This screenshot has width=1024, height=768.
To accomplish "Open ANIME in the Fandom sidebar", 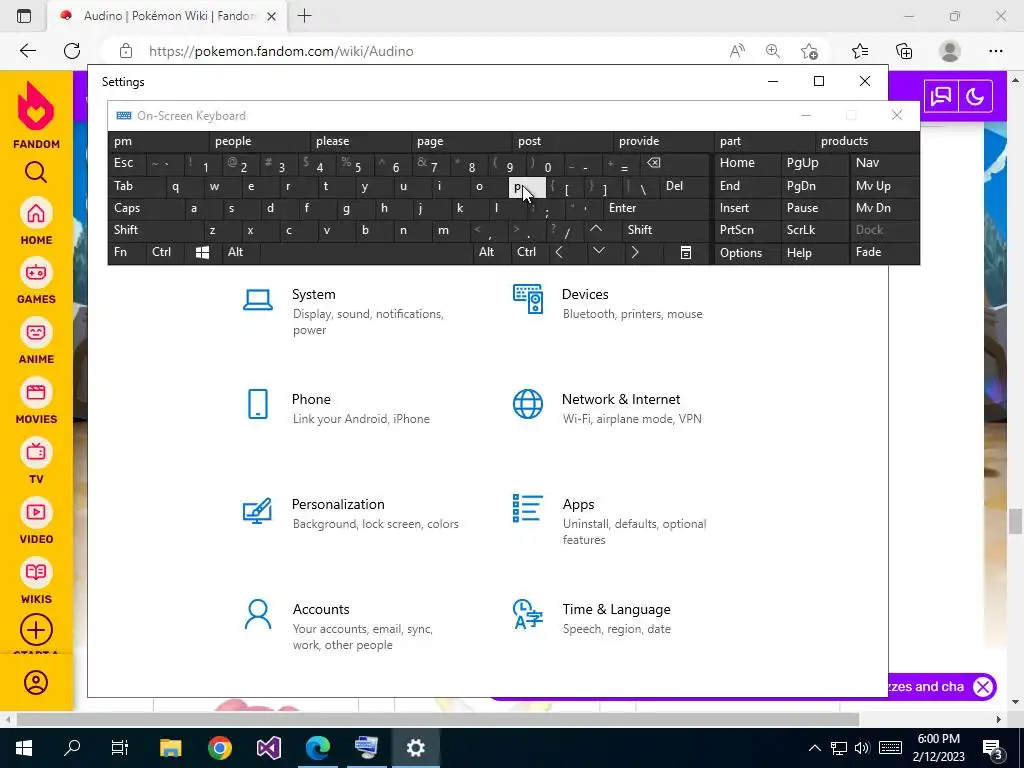I will click(x=36, y=341).
